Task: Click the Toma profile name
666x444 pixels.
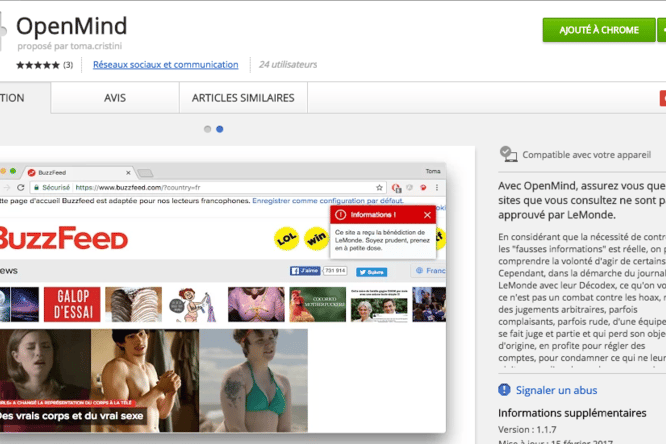Action: click(x=433, y=171)
